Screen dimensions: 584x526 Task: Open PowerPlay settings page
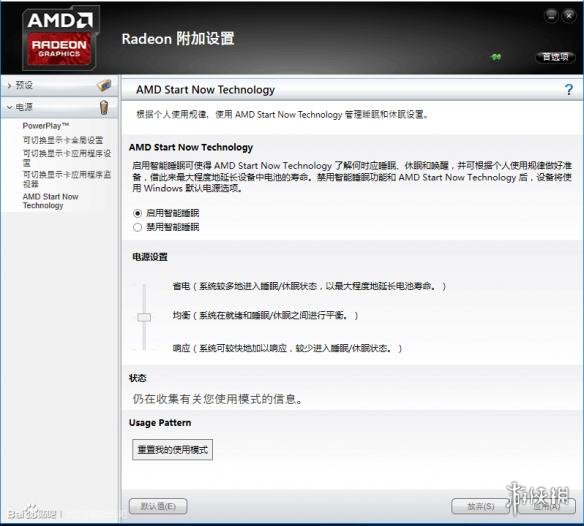tap(46, 126)
